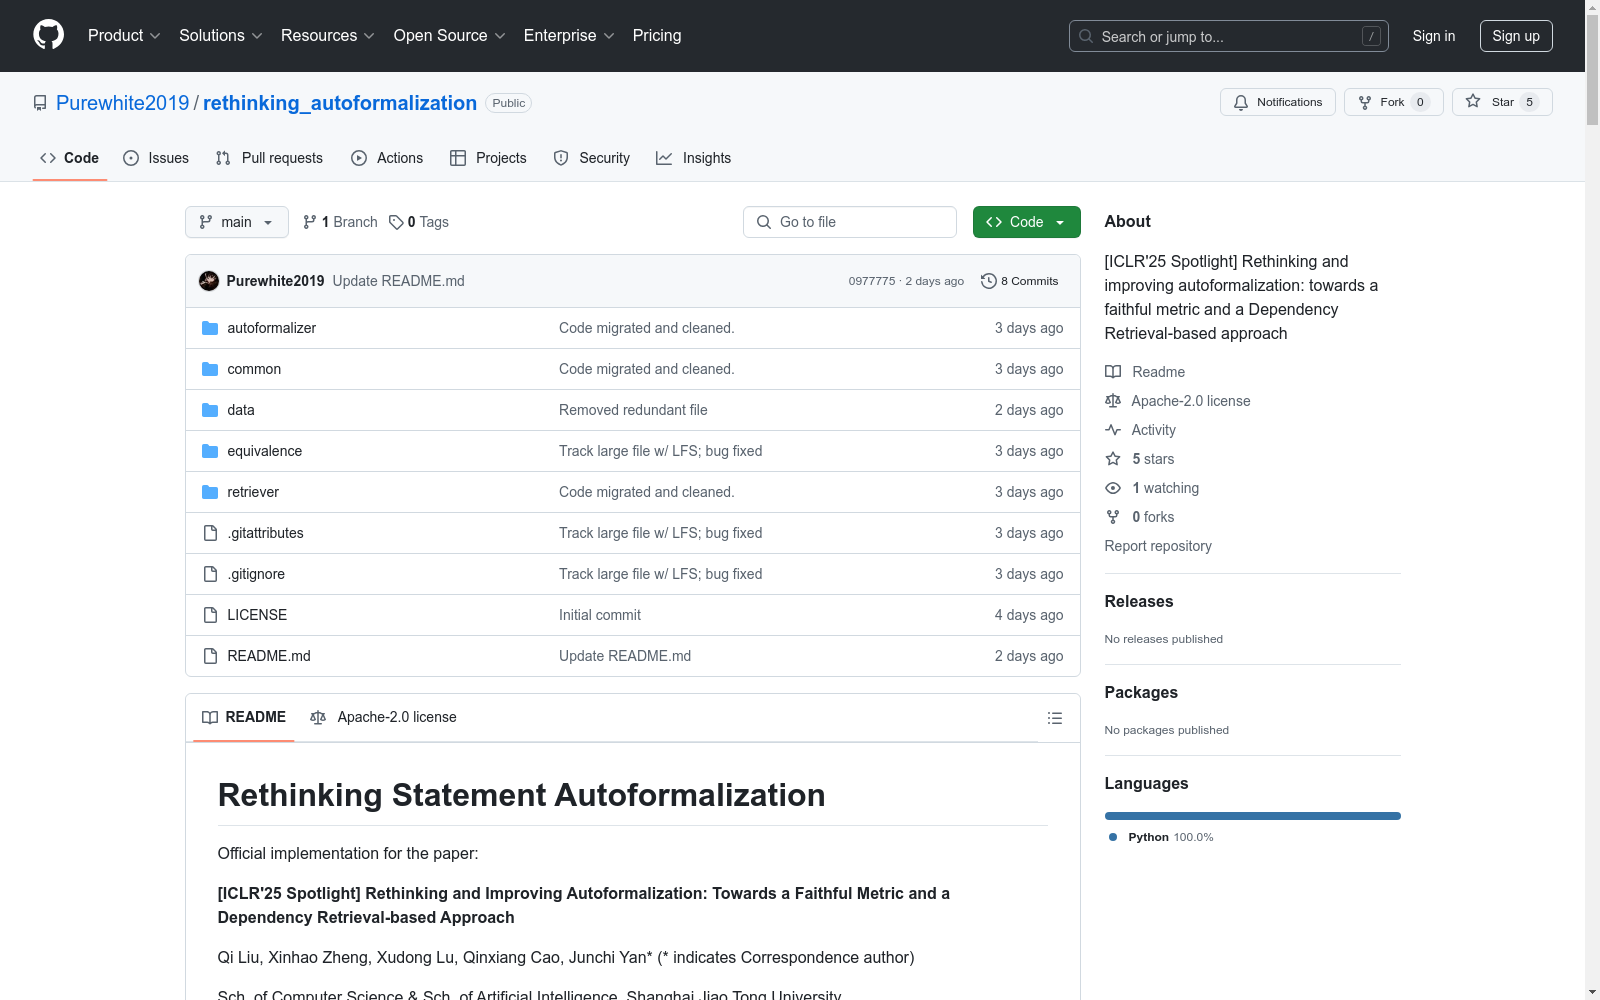Image resolution: width=1600 pixels, height=1000 pixels.
Task: Switch to the Code tab
Action: 70,158
